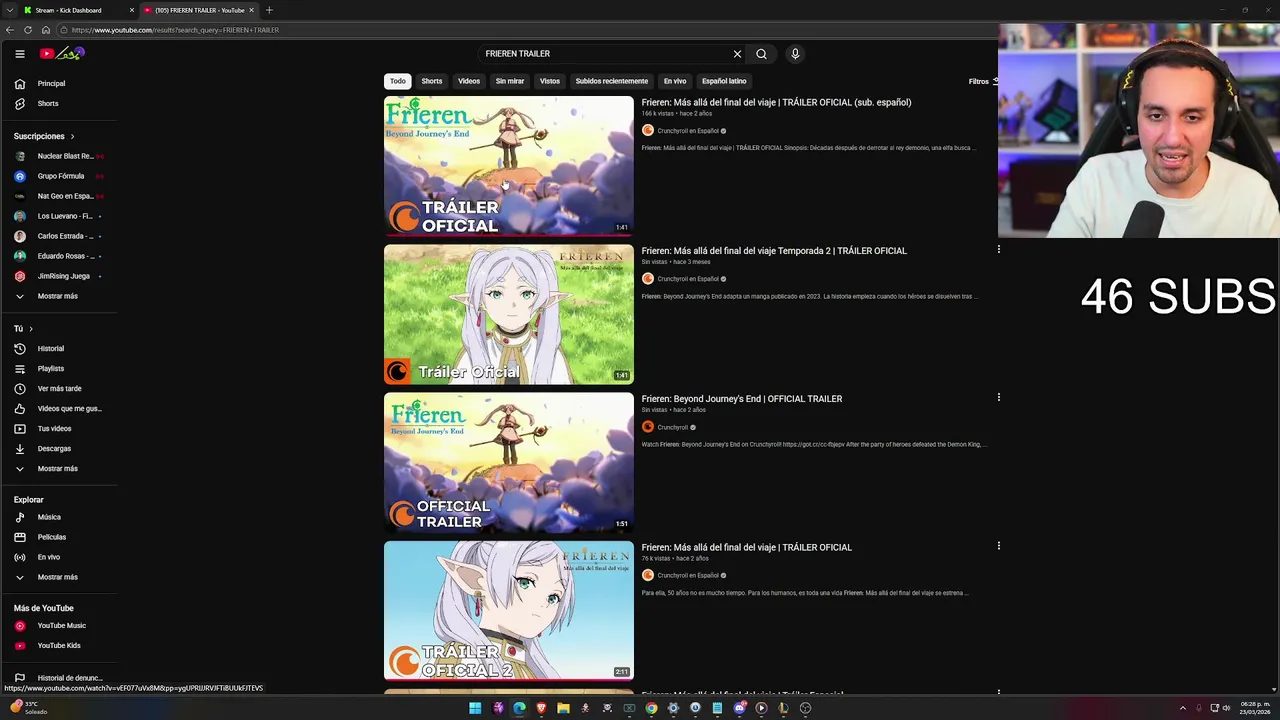Open YouTube Kids in the sidebar

click(58, 646)
